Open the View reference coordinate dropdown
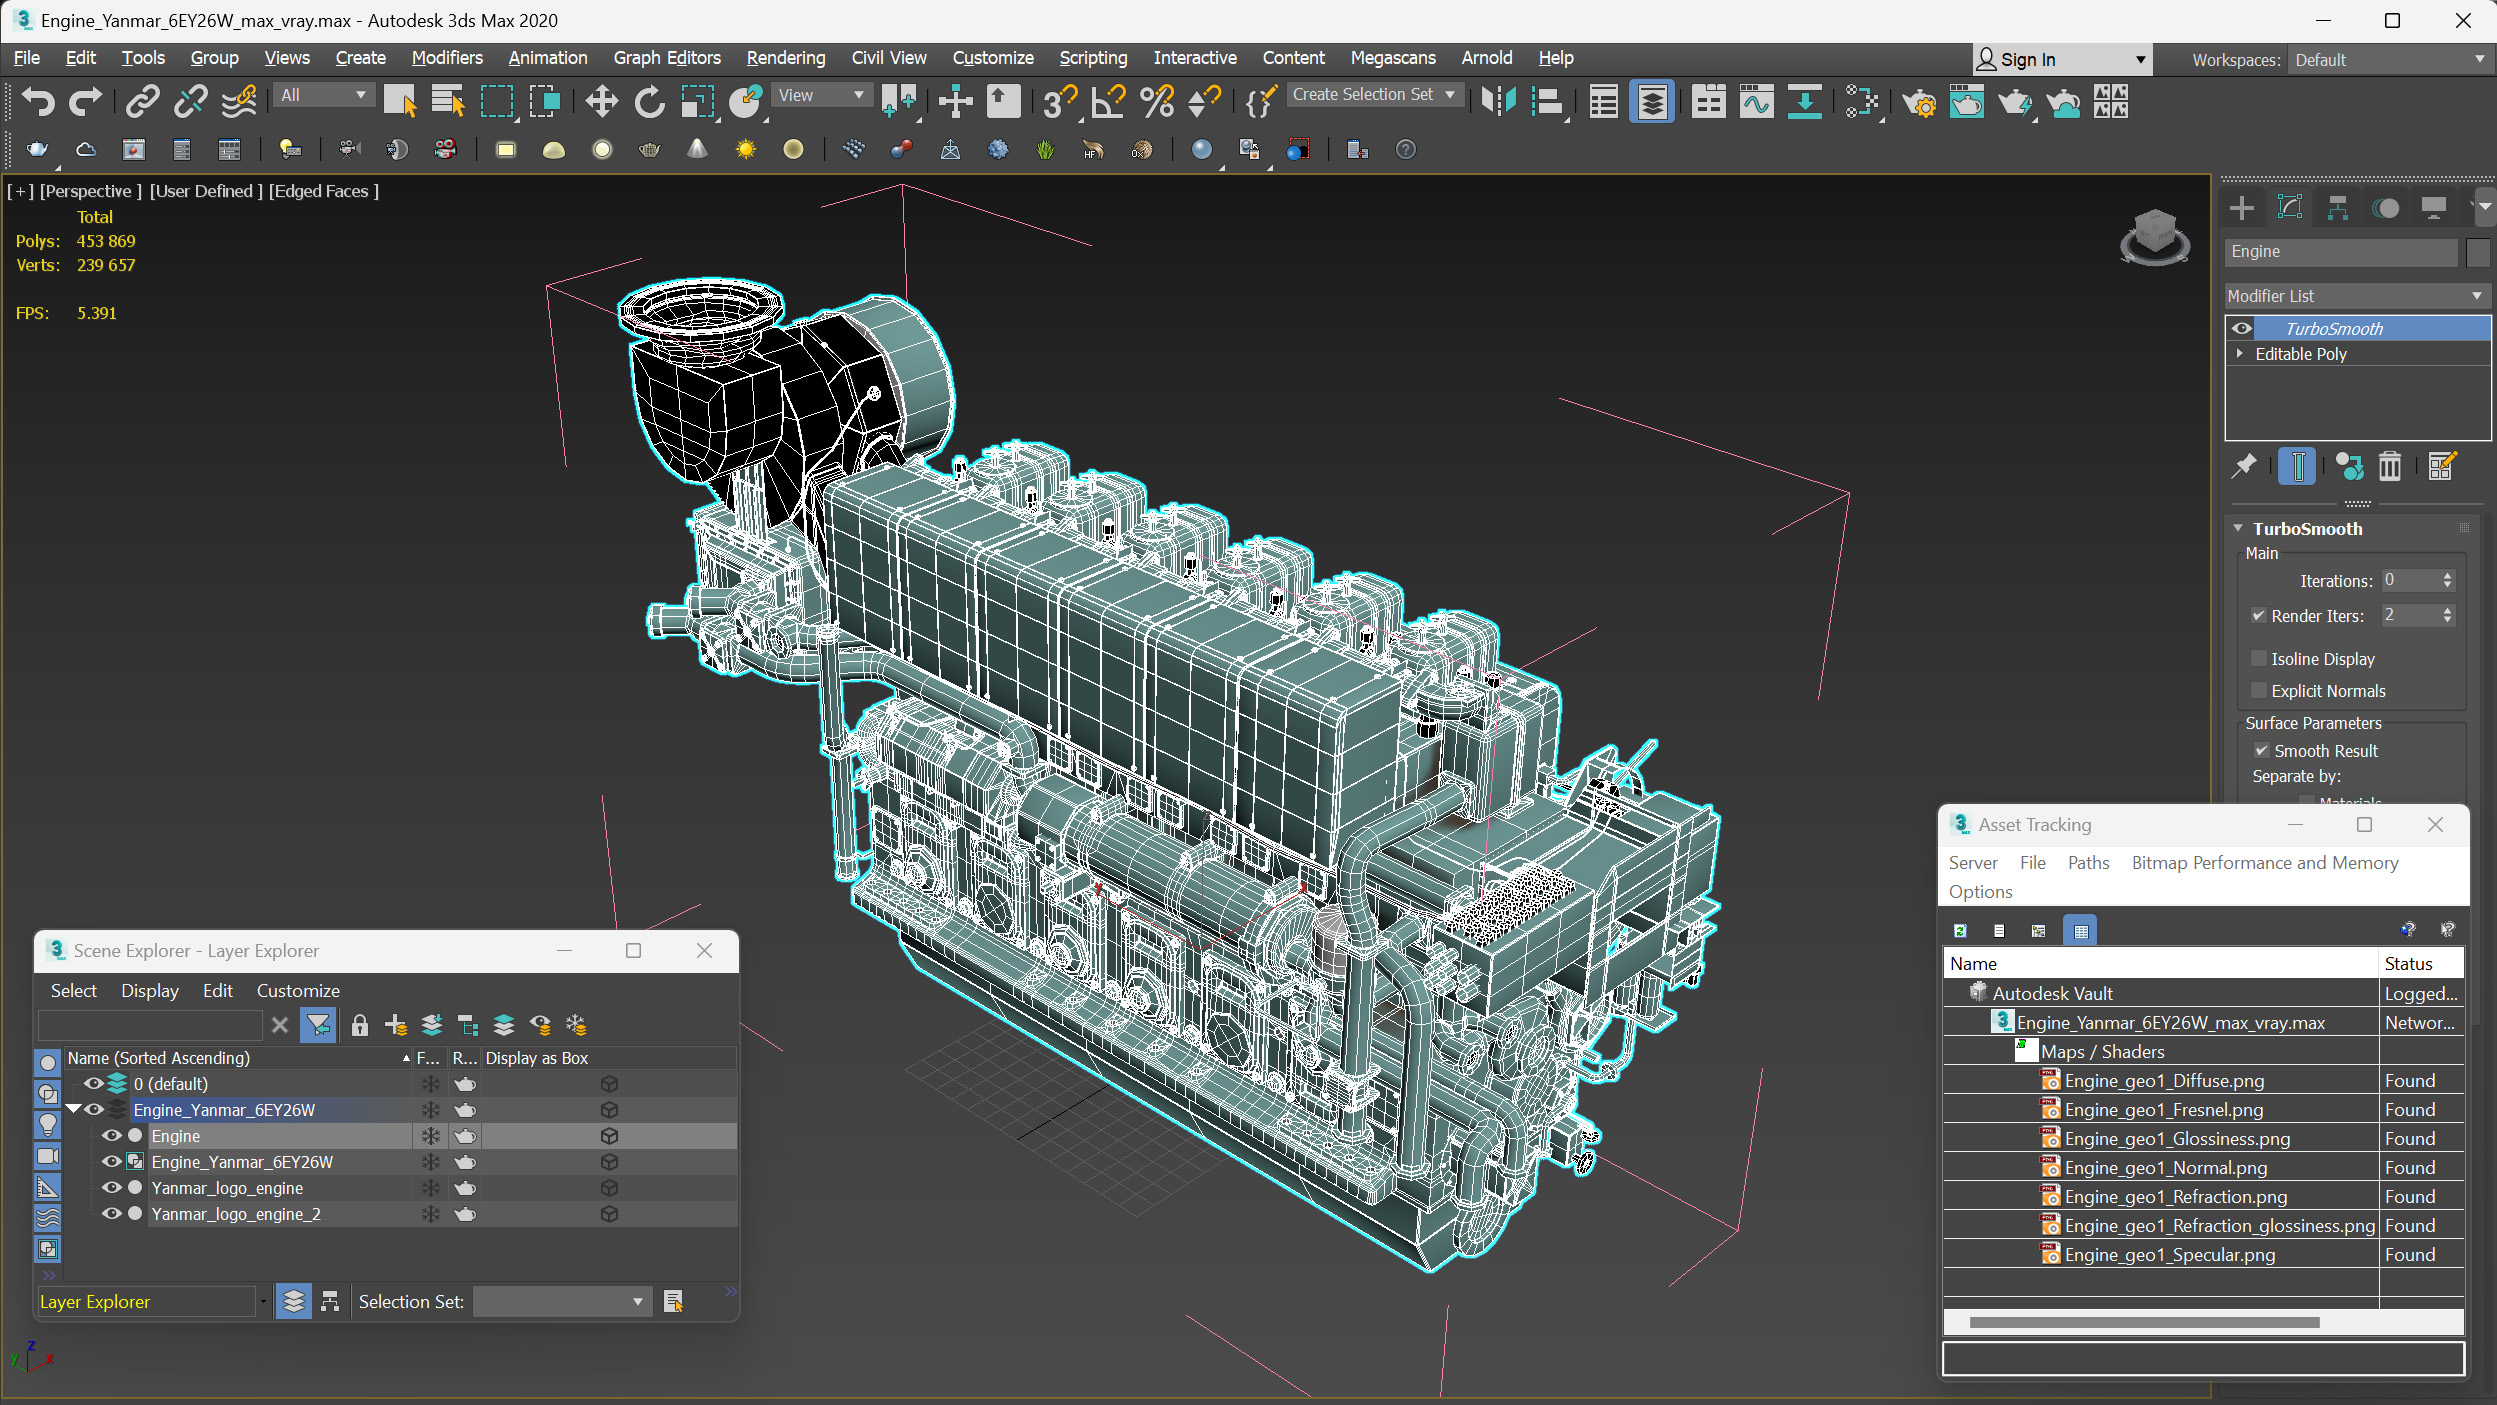This screenshot has width=2497, height=1405. 822,95
